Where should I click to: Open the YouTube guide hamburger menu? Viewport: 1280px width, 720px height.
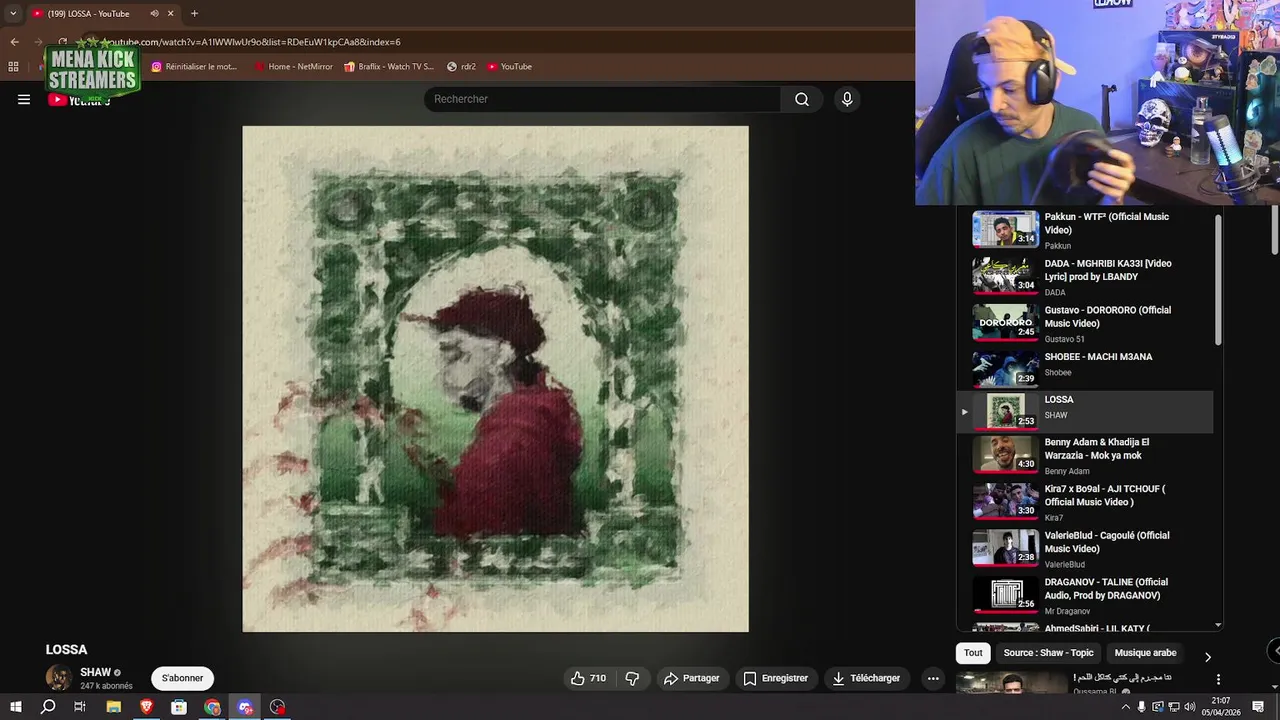pos(24,99)
